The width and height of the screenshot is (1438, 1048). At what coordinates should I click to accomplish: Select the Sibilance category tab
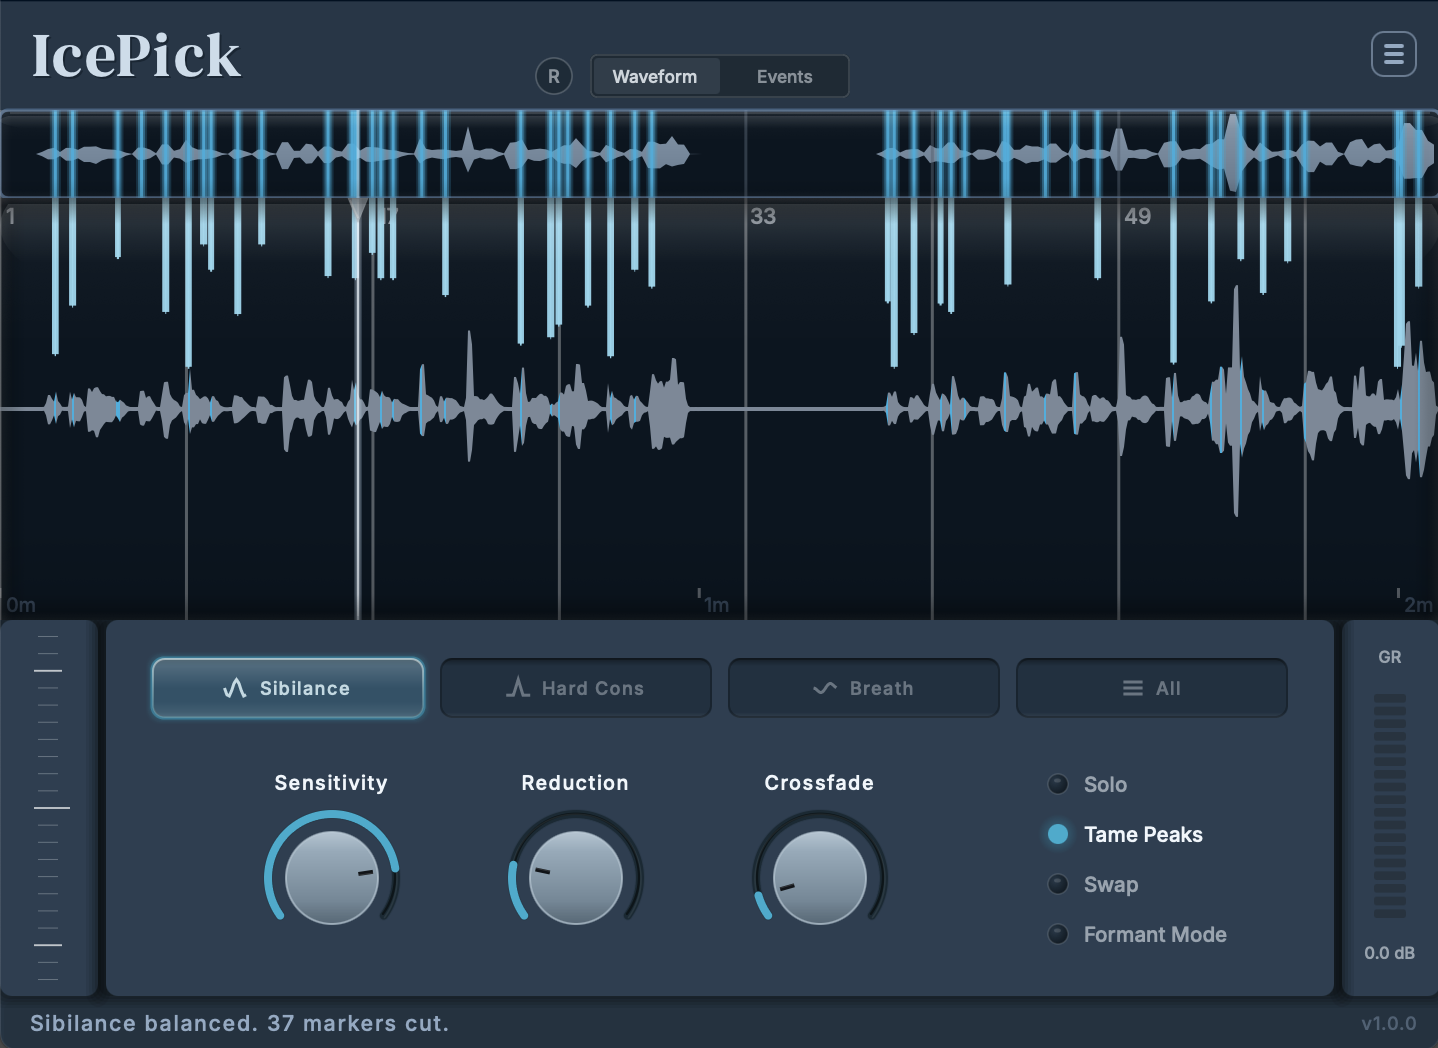(288, 688)
